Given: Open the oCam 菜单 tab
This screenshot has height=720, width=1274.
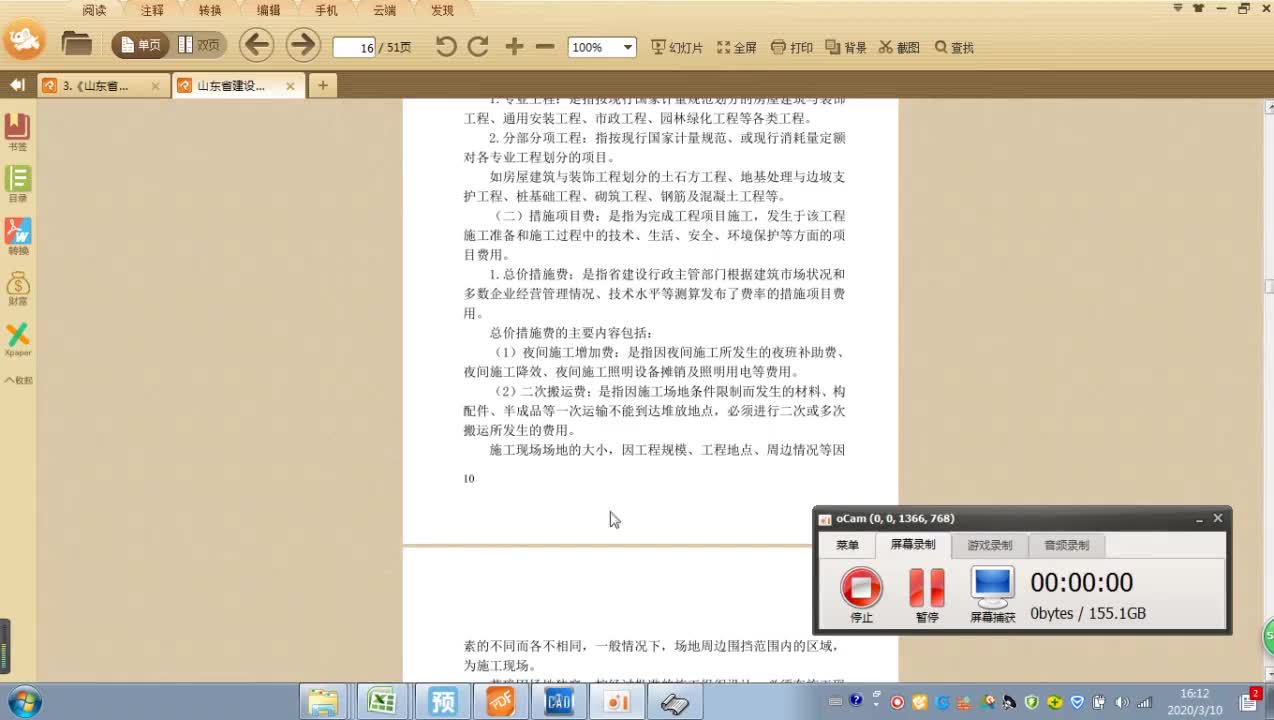Looking at the screenshot, I should [x=847, y=546].
